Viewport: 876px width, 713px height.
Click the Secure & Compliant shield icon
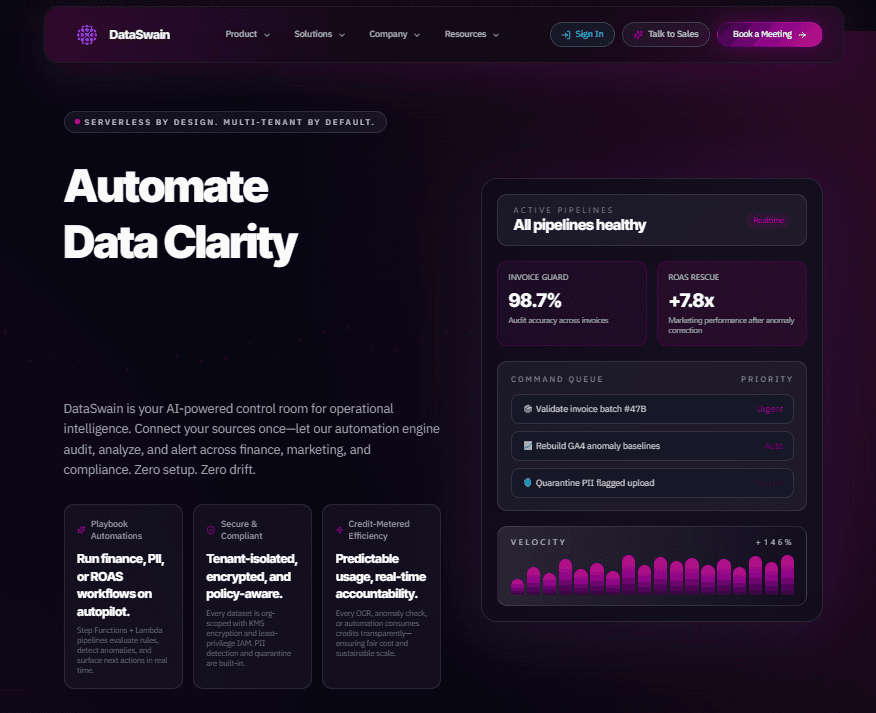tap(211, 528)
